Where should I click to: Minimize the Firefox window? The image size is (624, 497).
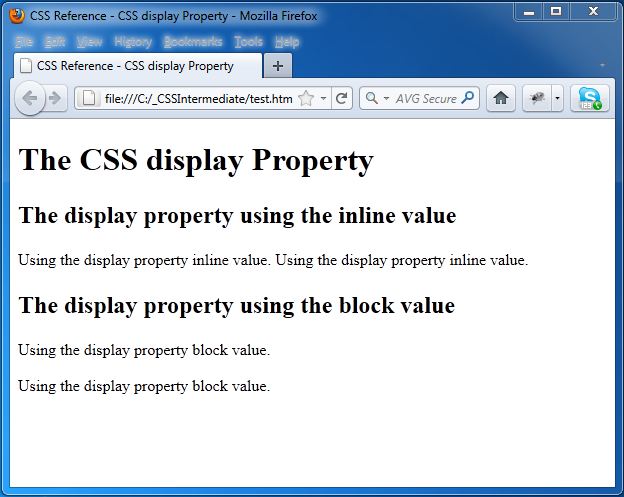point(529,12)
